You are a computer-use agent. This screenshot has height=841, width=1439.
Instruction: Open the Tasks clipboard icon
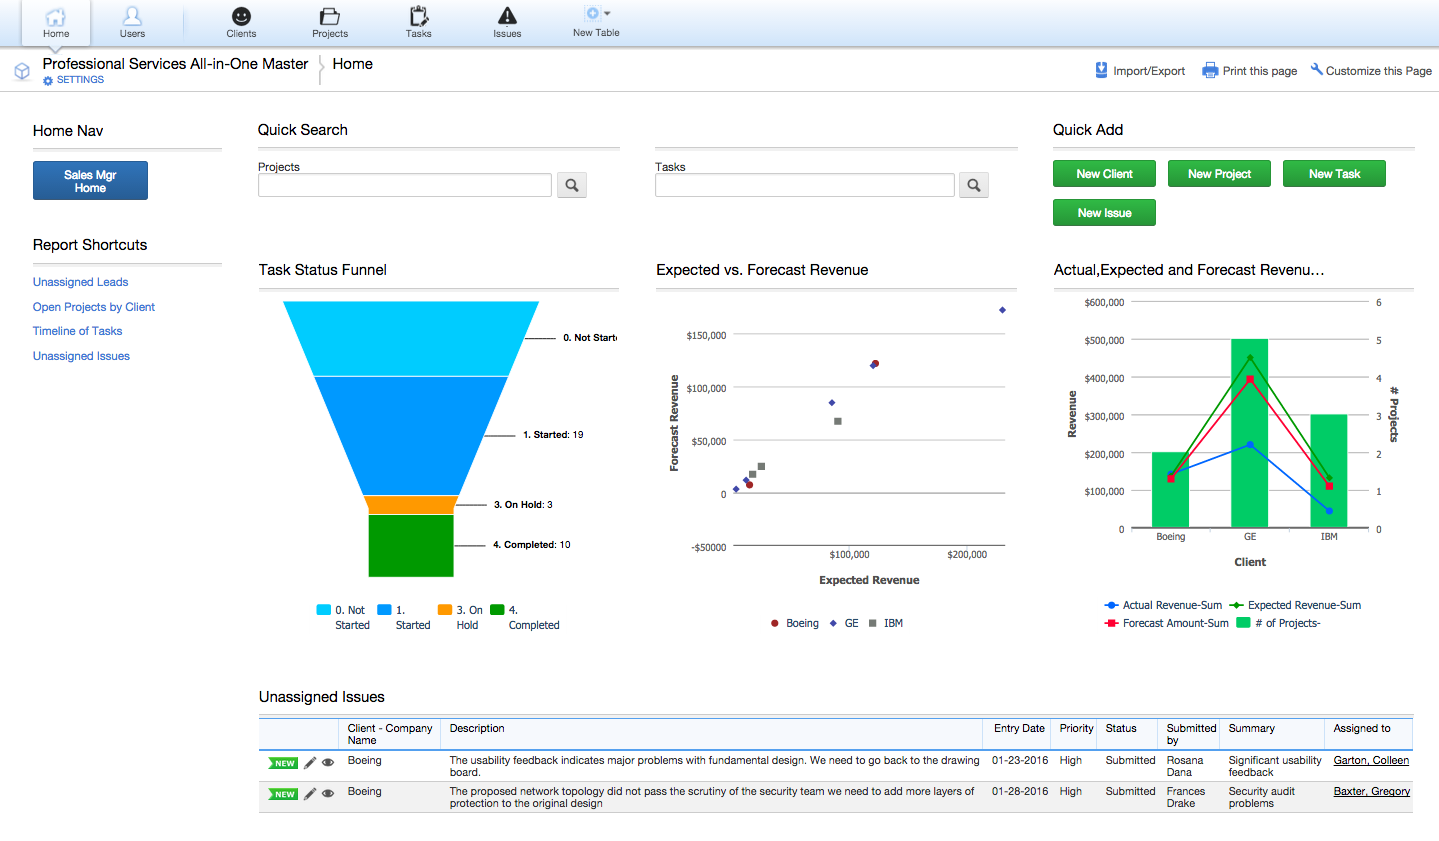tap(419, 16)
